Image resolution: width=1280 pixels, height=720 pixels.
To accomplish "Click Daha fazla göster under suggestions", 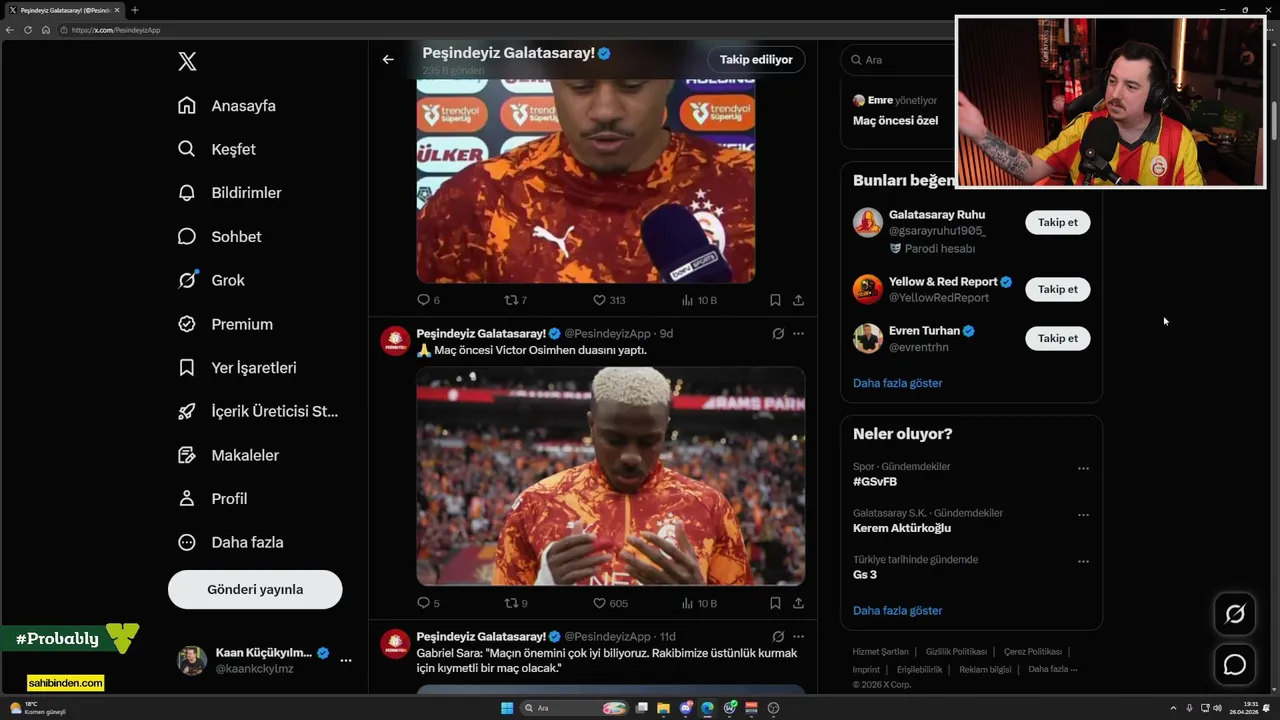I will point(897,383).
